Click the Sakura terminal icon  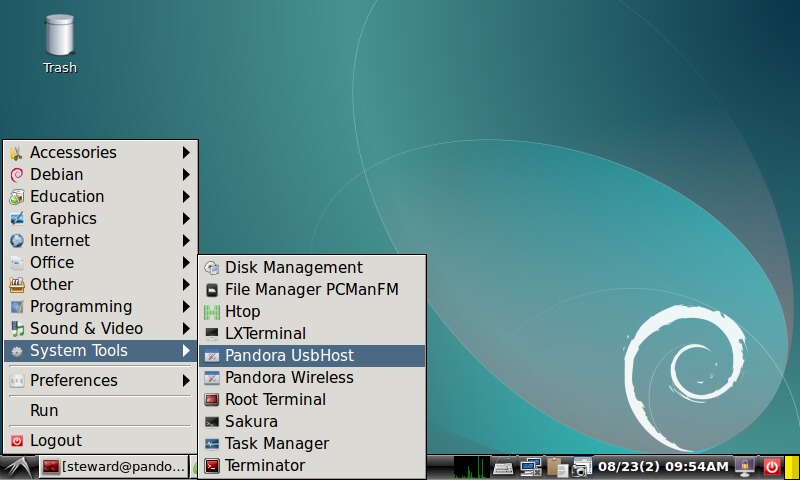tap(212, 421)
